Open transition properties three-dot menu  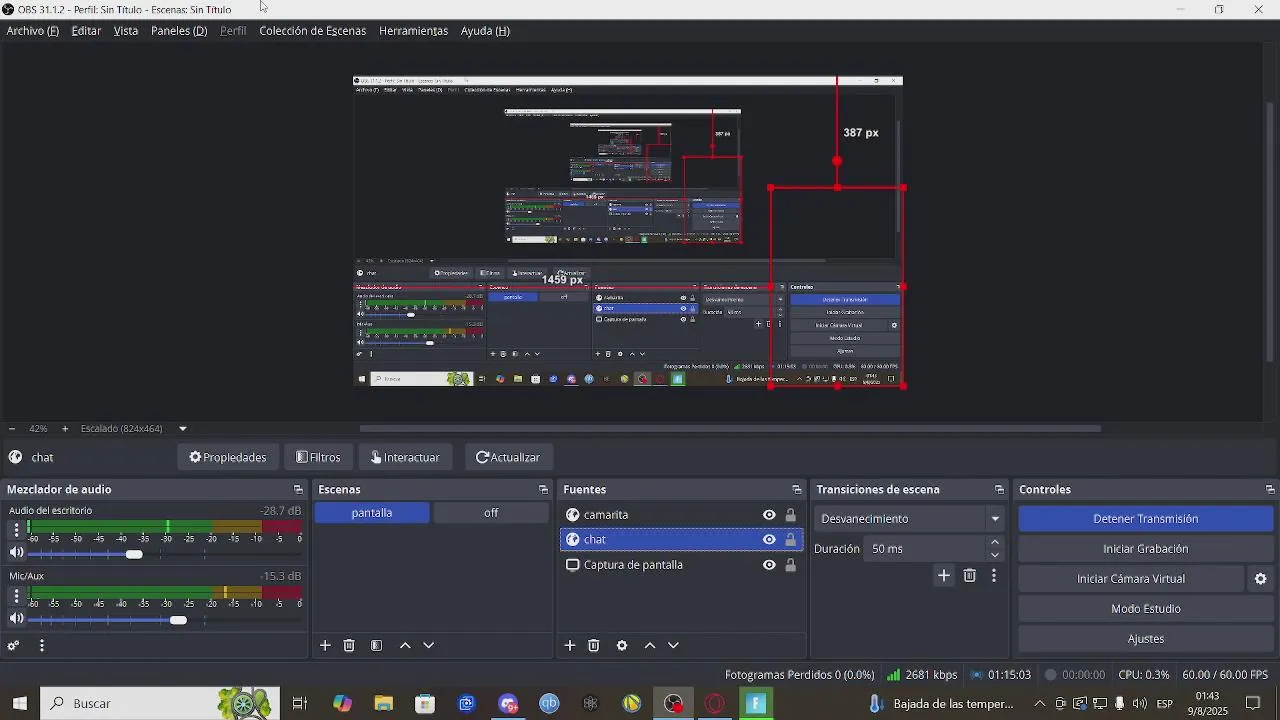pos(994,576)
